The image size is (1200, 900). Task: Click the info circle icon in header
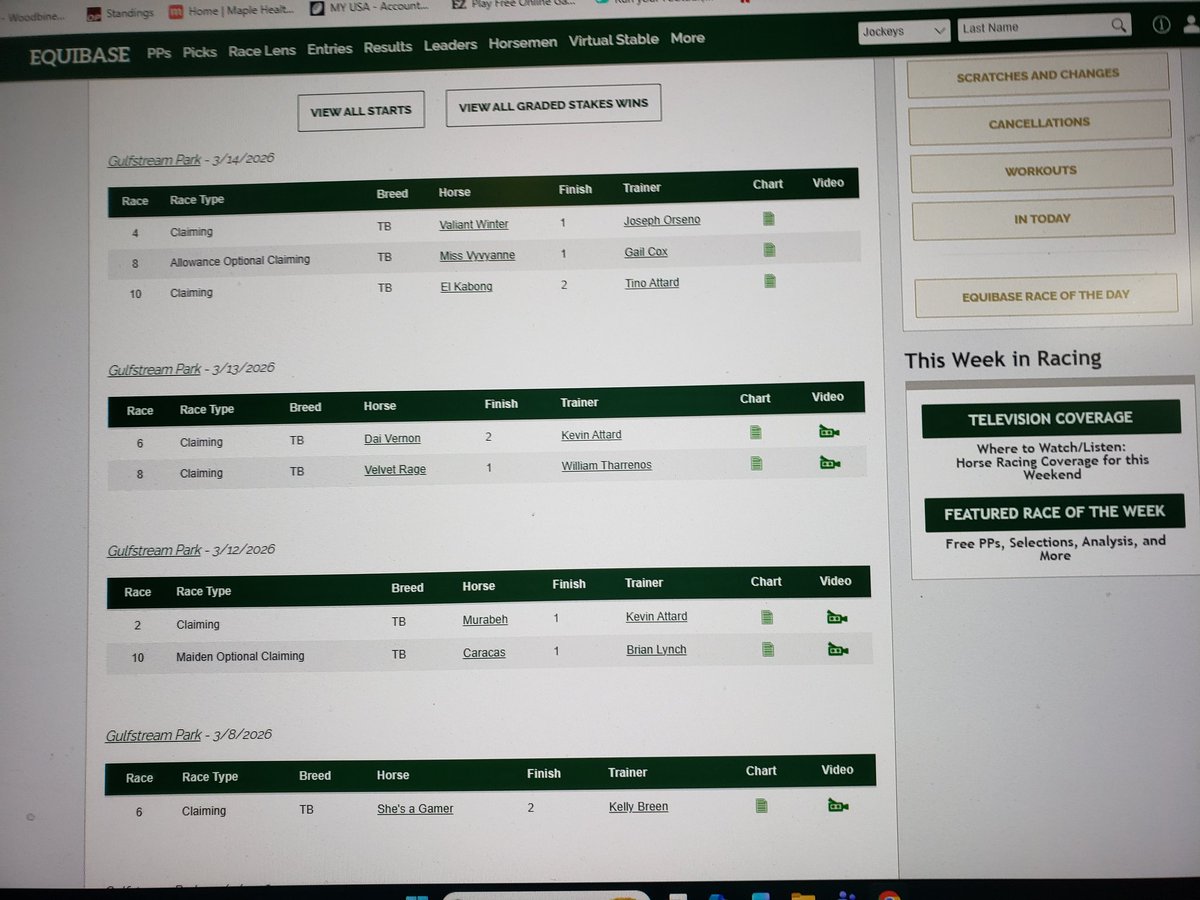click(x=1161, y=26)
